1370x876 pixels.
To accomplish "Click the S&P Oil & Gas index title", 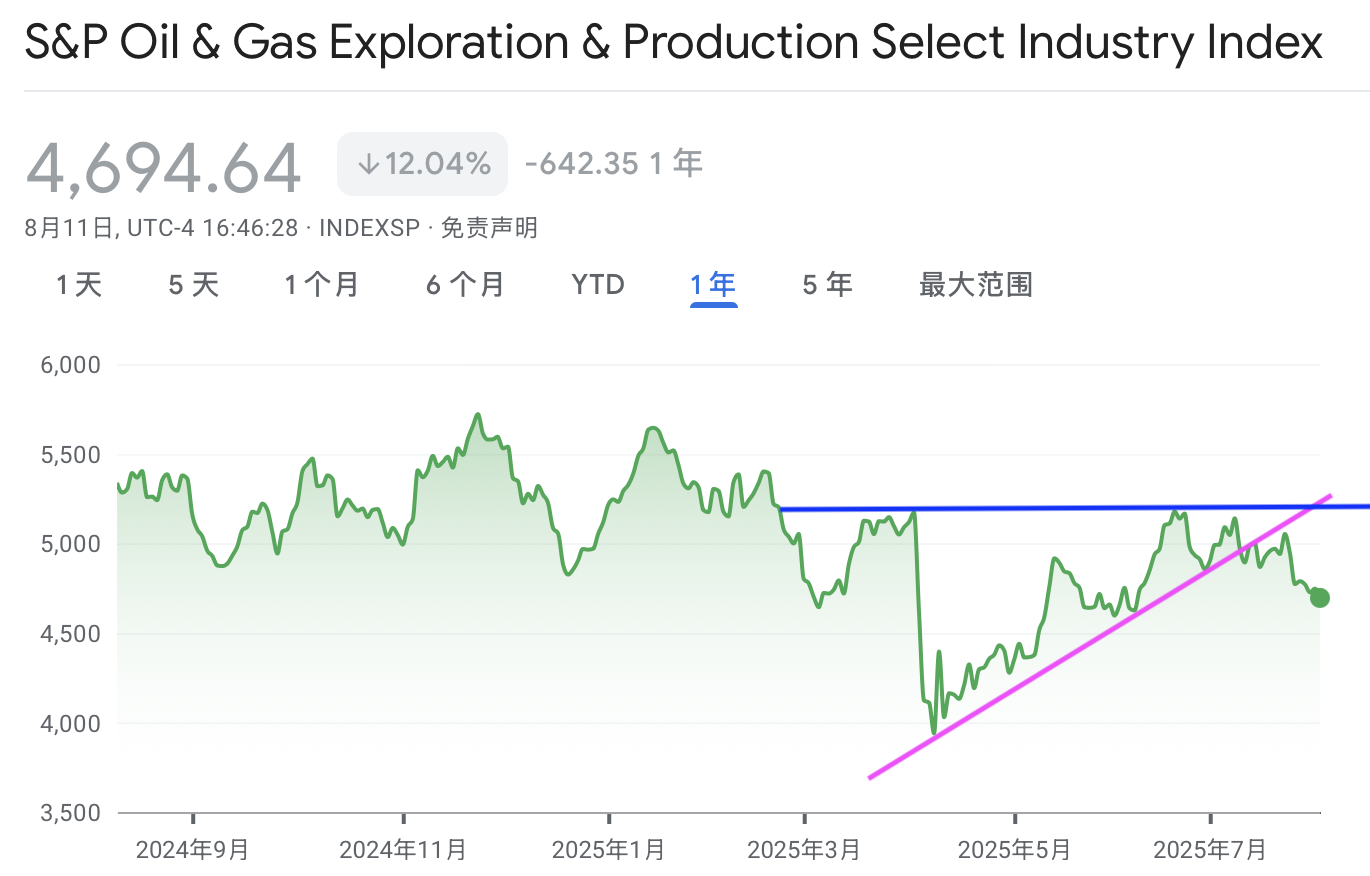I will (x=673, y=43).
